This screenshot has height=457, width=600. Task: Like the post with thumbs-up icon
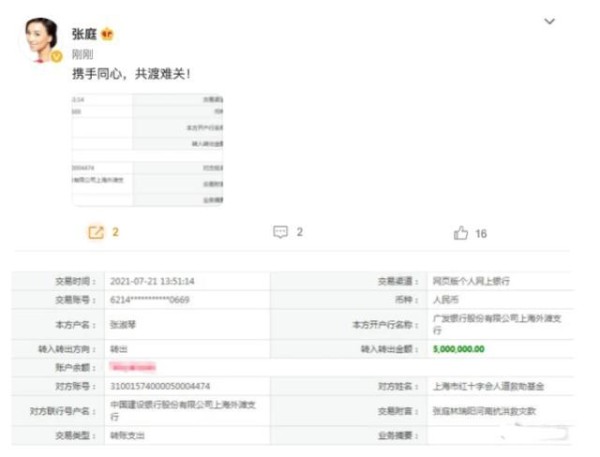point(461,233)
